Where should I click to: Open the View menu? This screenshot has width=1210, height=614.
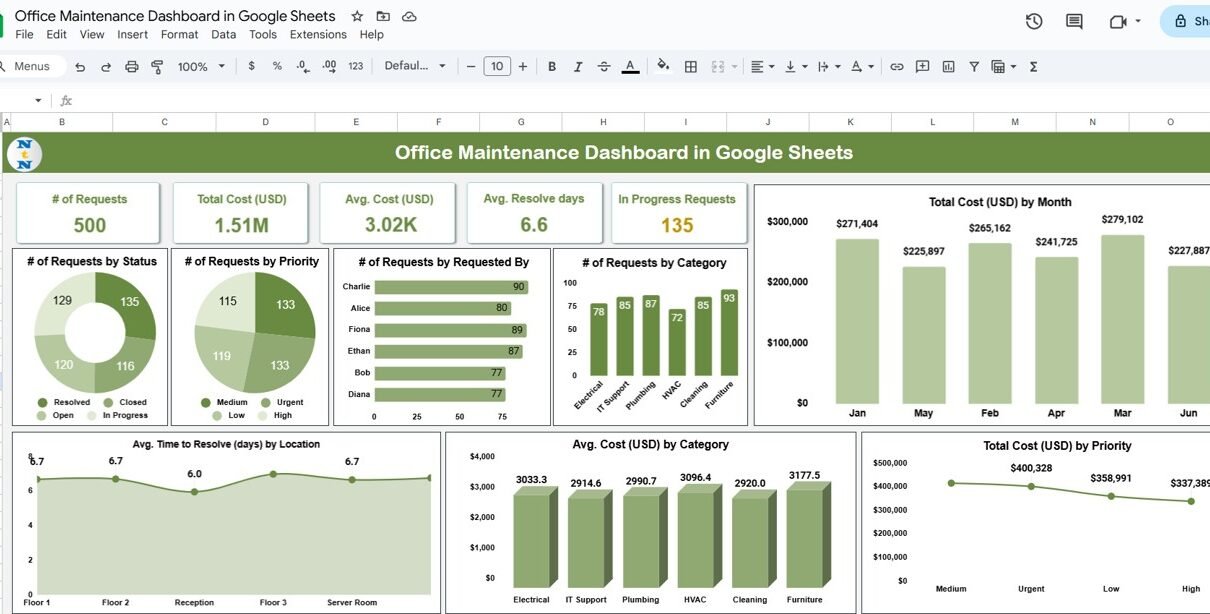(92, 35)
